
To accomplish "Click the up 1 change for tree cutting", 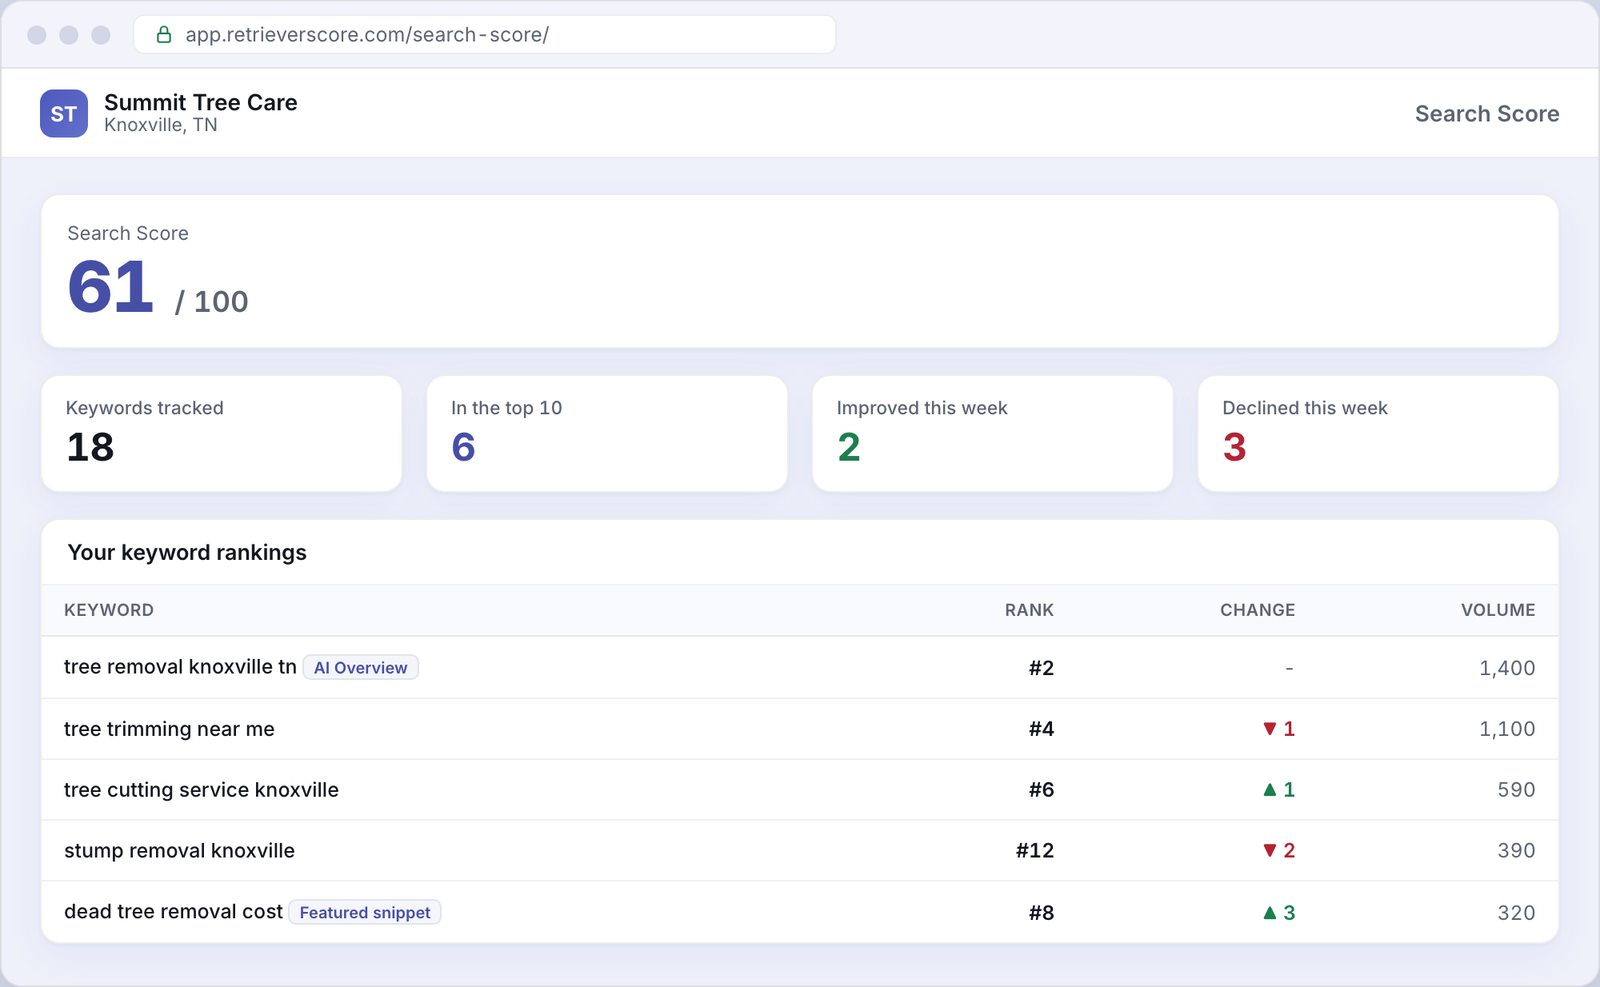I will tap(1279, 790).
